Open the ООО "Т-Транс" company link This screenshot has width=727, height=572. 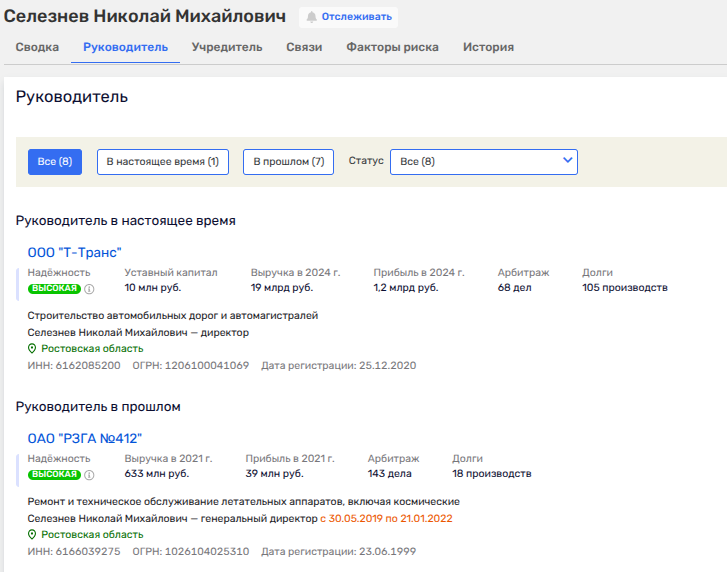pos(74,252)
